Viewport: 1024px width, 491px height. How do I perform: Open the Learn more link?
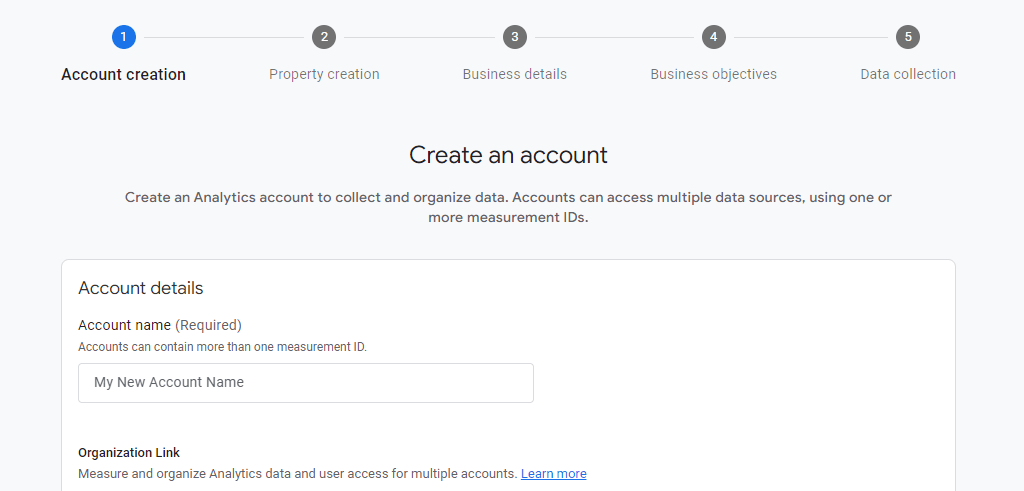554,473
